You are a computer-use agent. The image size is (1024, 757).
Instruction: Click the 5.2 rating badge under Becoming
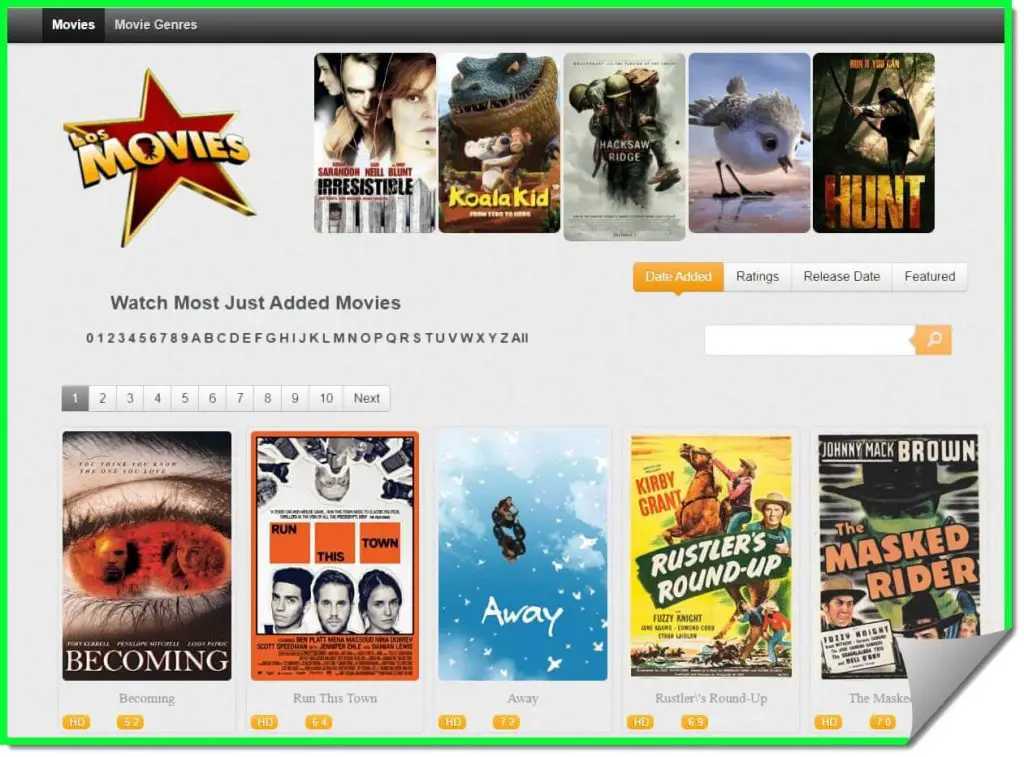coord(131,721)
